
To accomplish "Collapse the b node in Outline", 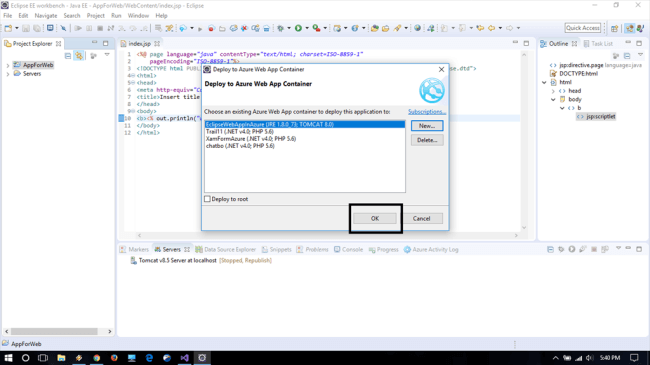I will 562,108.
